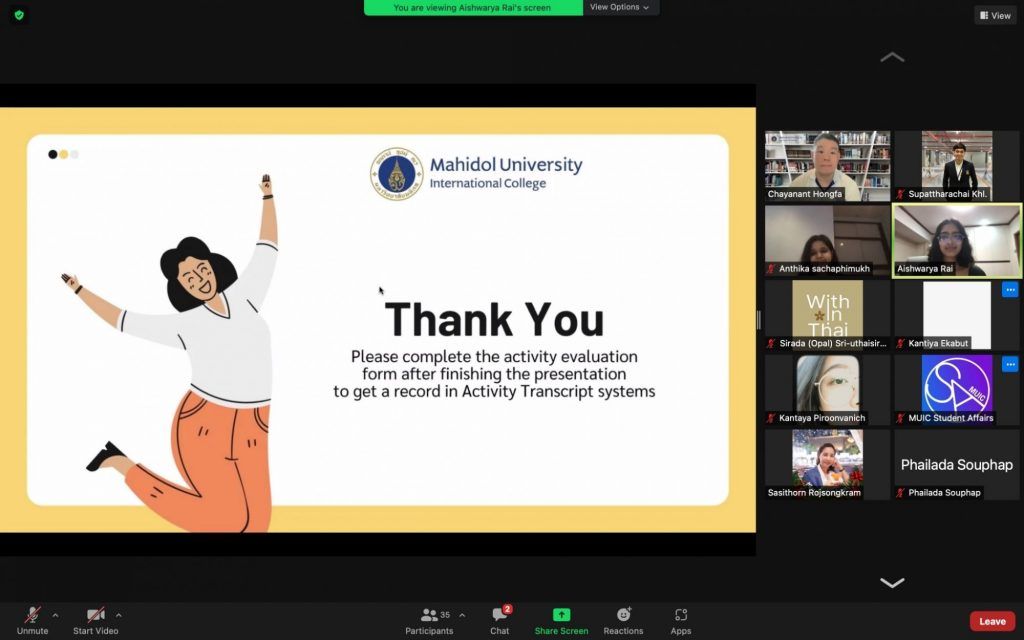The height and width of the screenshot is (640, 1024).
Task: Open the Chat panel
Action: (499, 619)
